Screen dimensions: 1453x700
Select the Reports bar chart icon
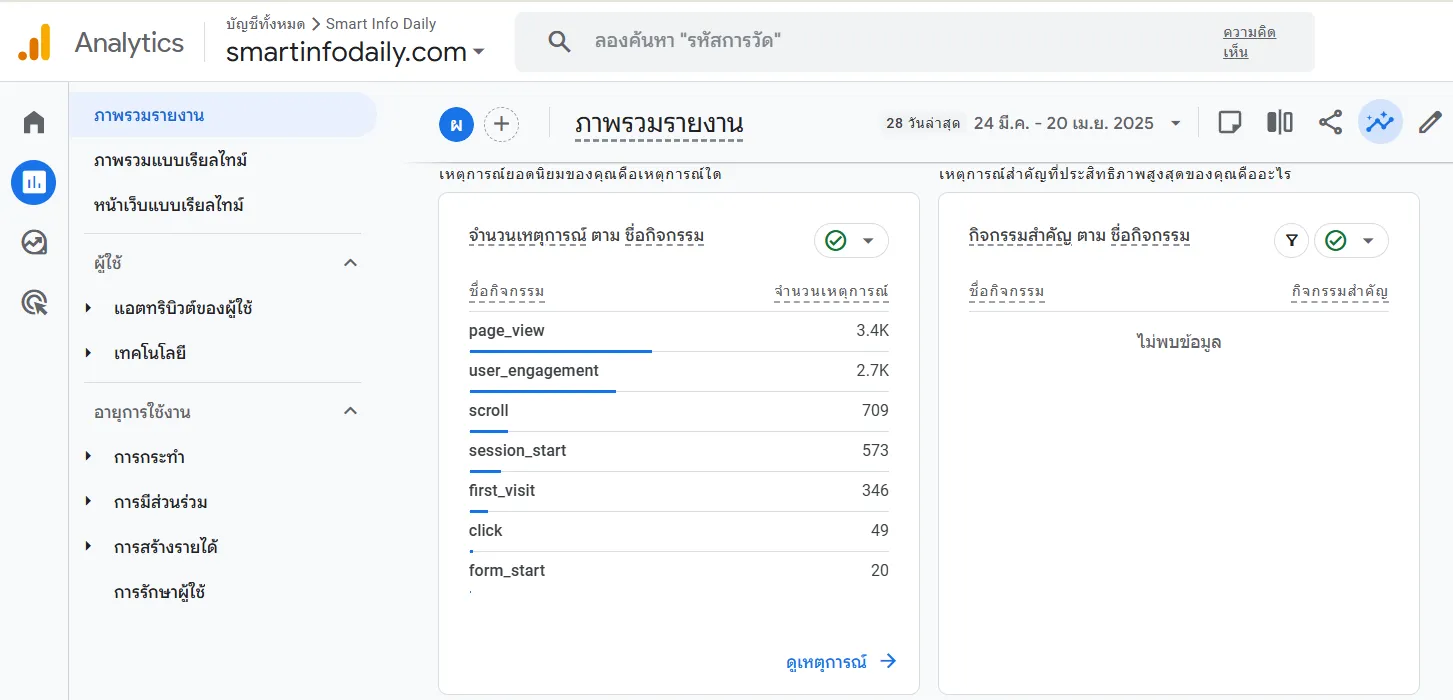pyautogui.click(x=34, y=182)
